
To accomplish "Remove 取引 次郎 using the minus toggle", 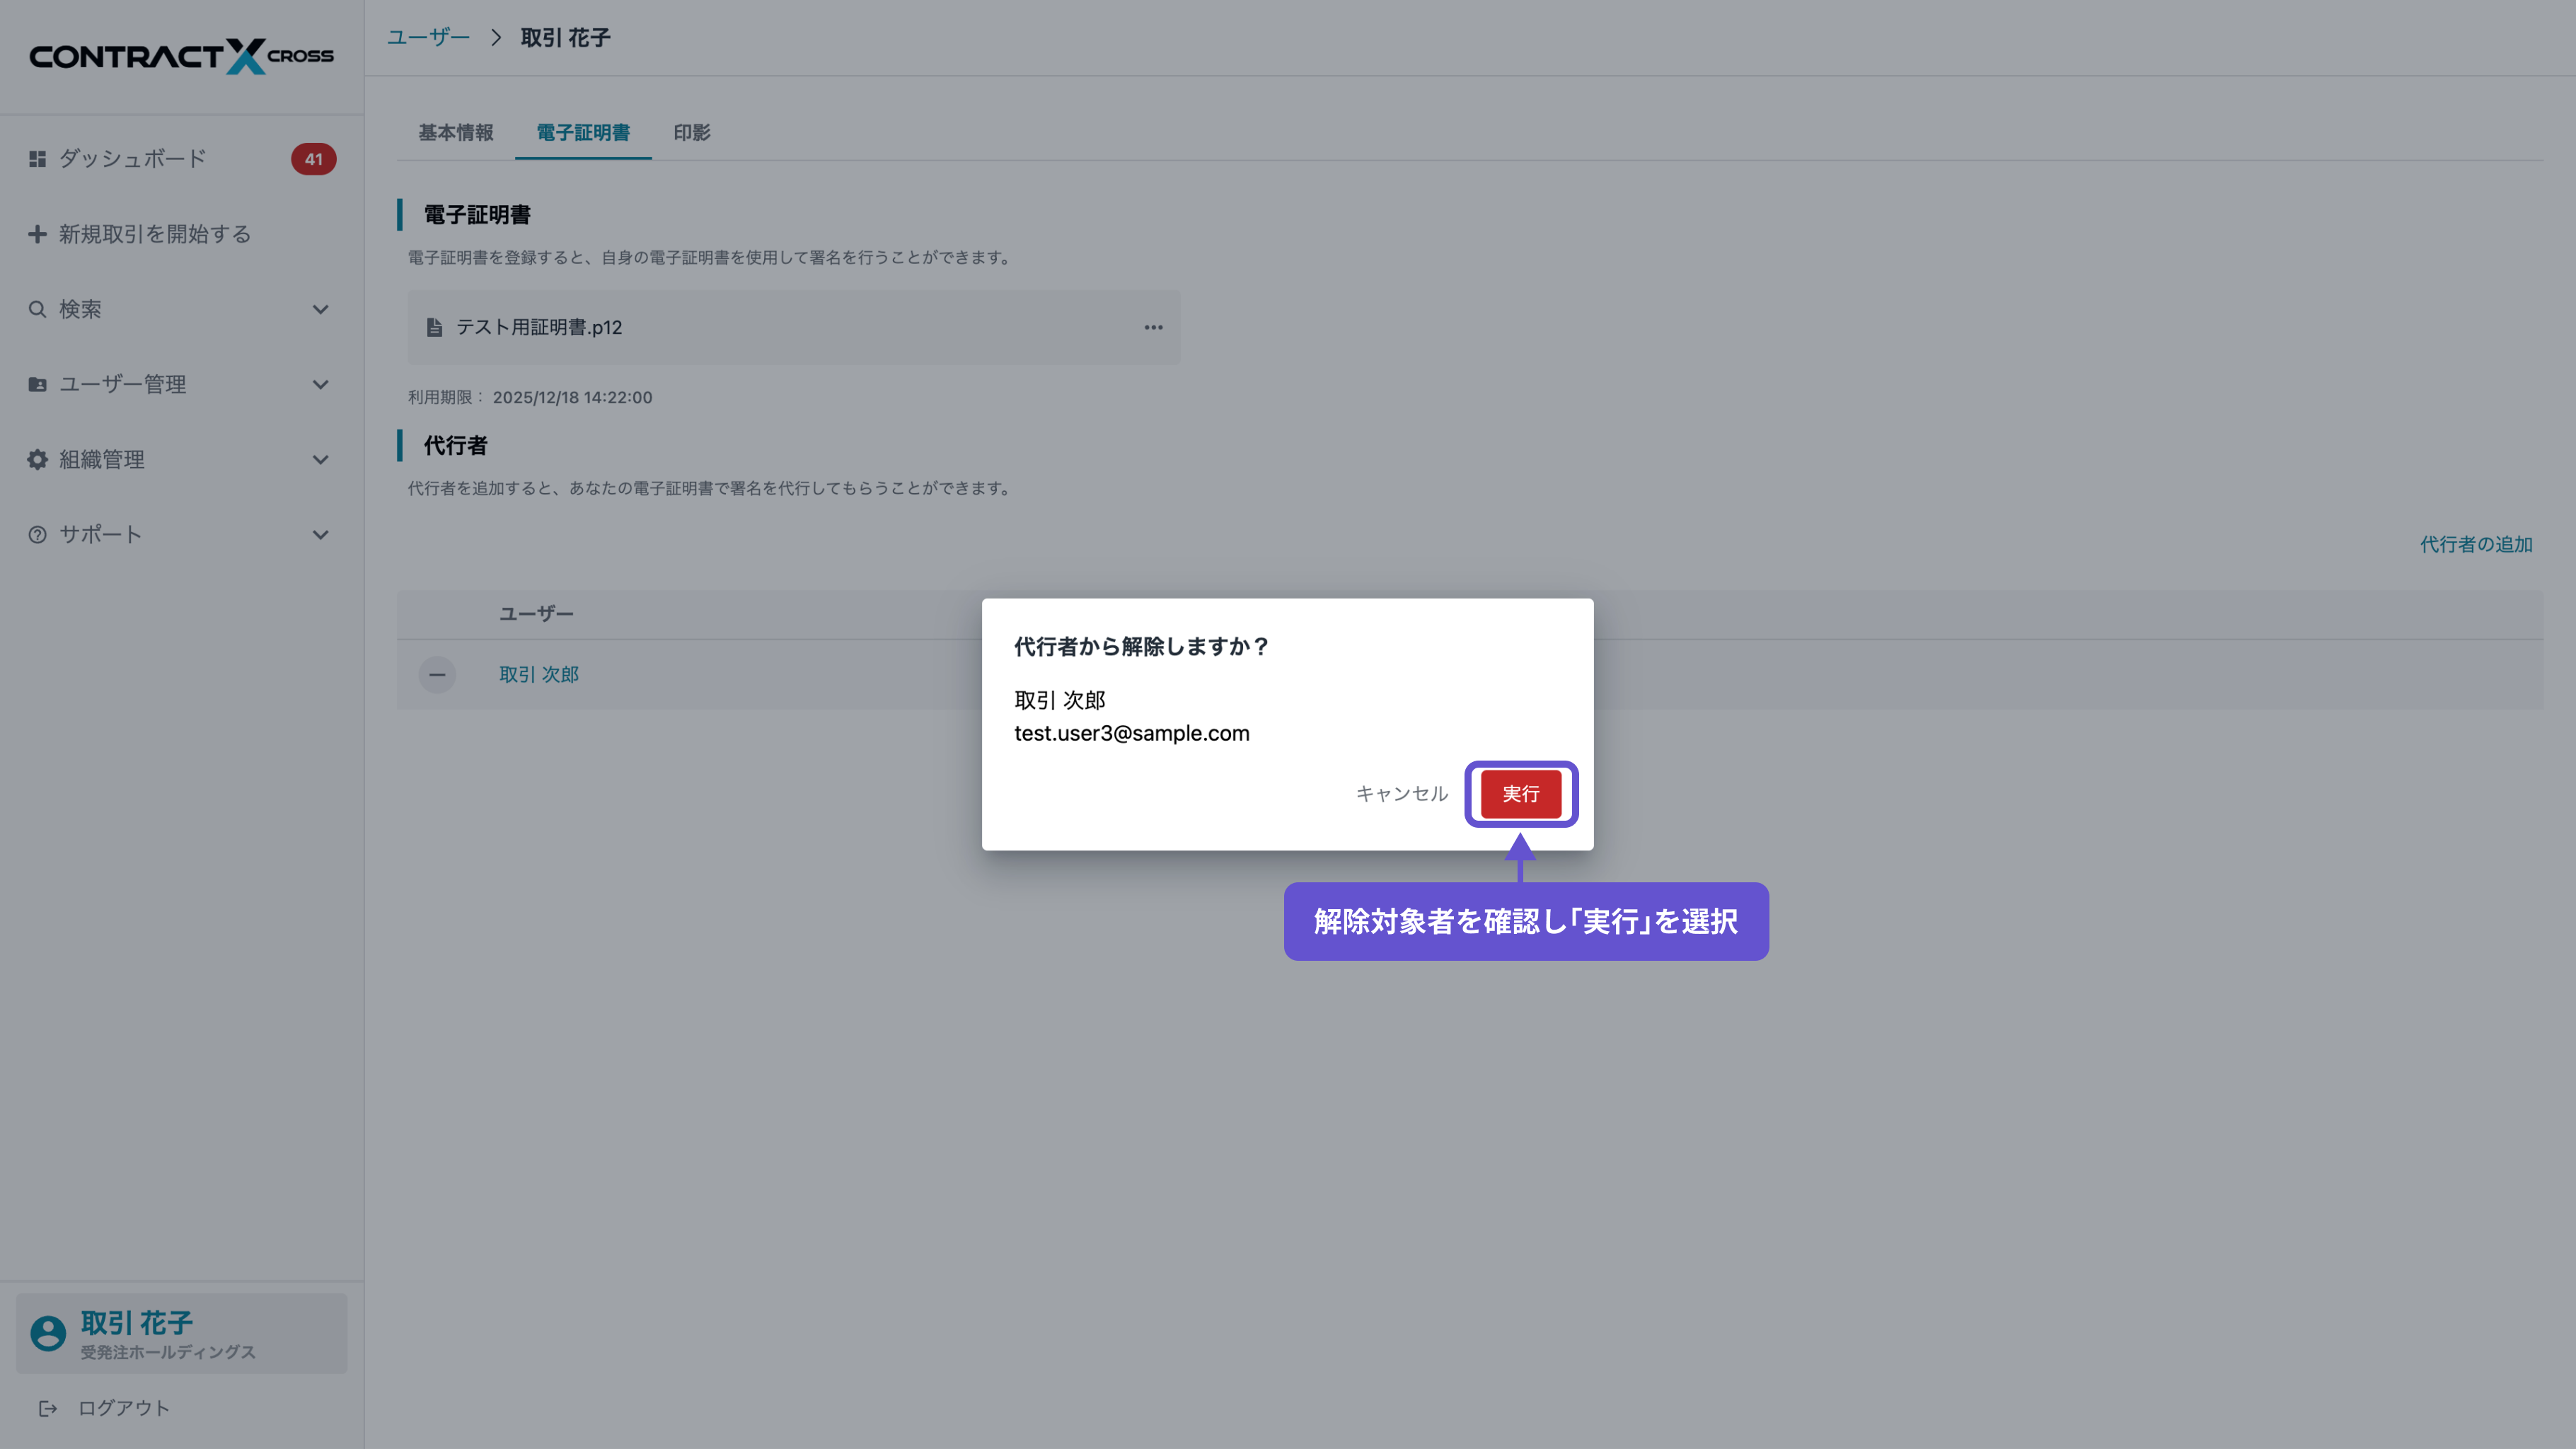I will click(x=437, y=674).
